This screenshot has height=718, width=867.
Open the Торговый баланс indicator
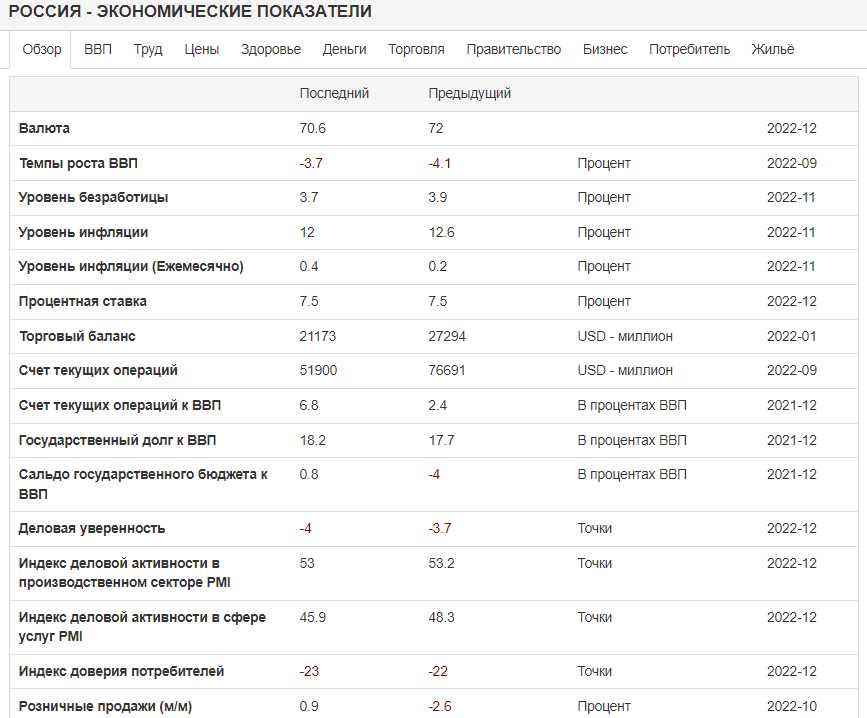pyautogui.click(x=77, y=337)
